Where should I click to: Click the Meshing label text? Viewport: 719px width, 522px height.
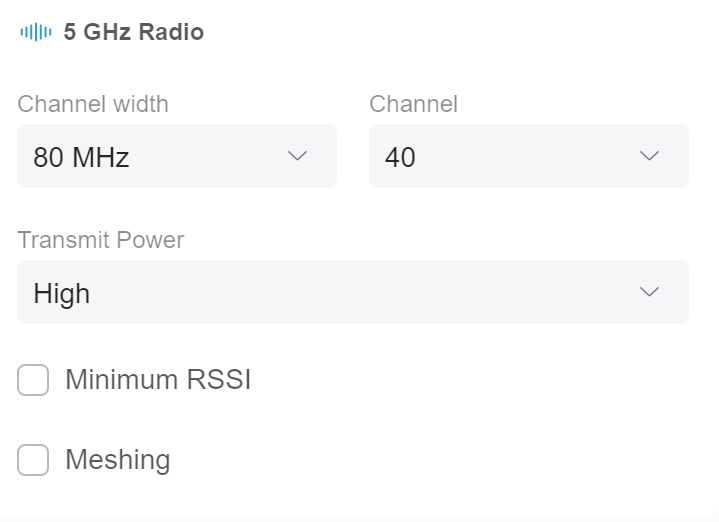click(x=117, y=460)
